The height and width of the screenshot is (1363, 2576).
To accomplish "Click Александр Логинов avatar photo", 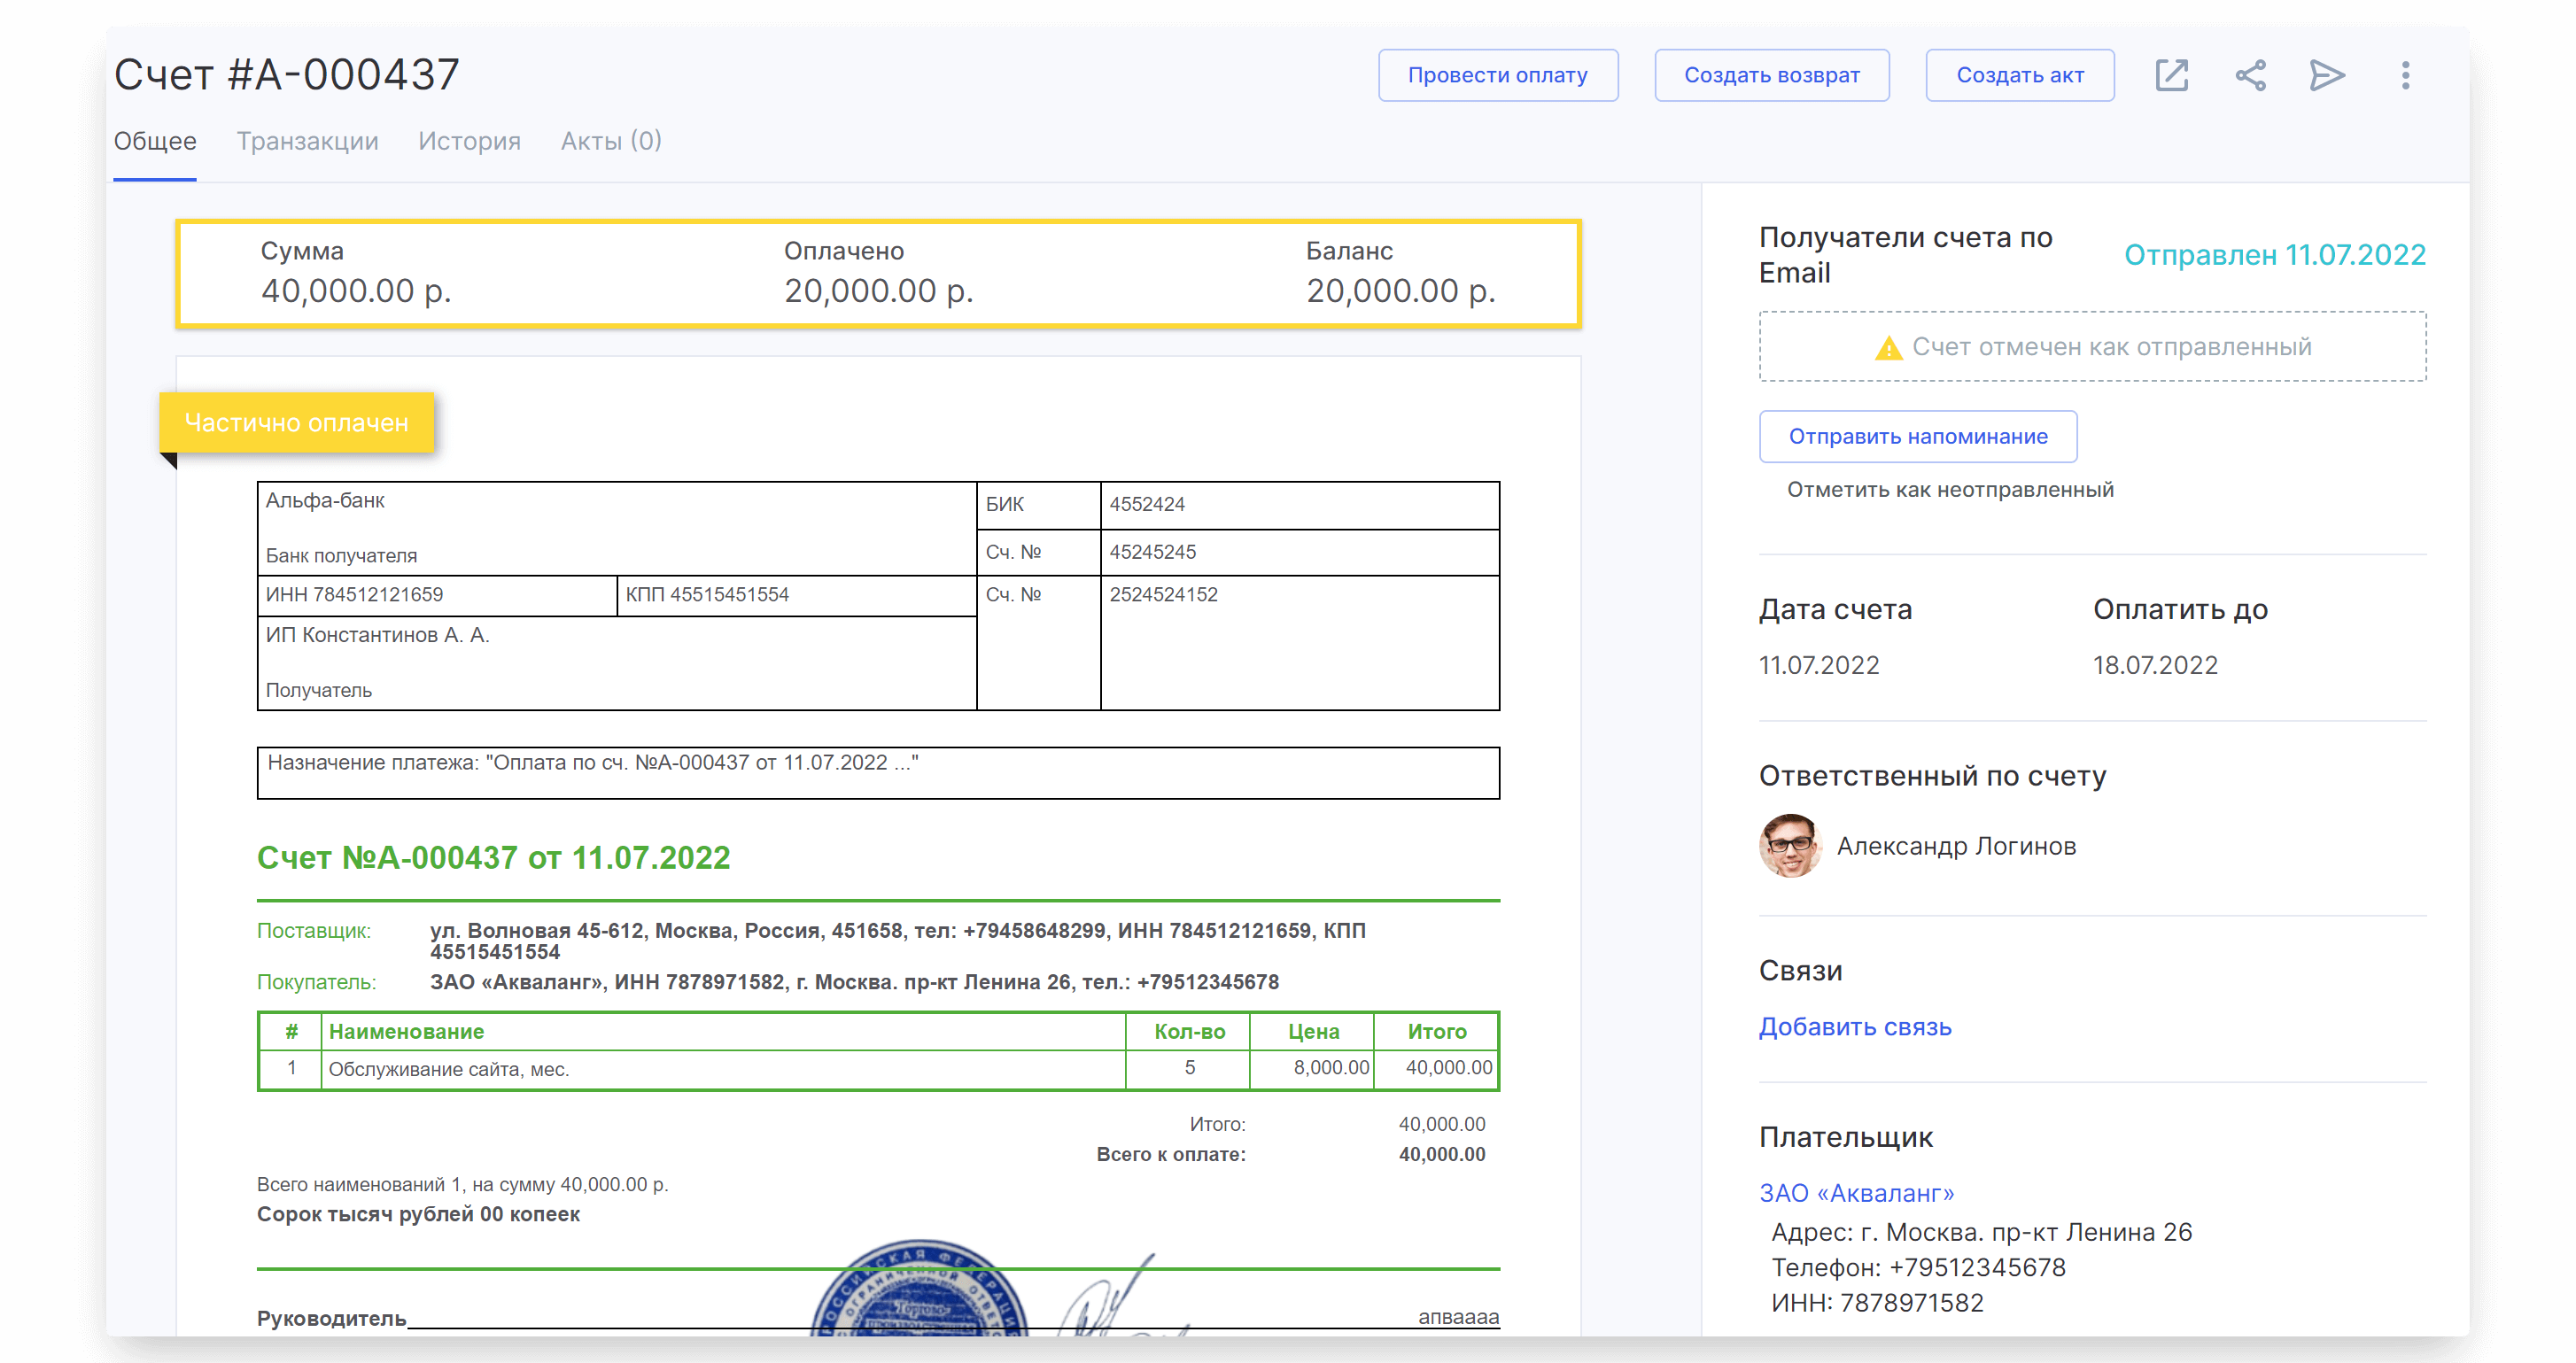I will [1789, 846].
